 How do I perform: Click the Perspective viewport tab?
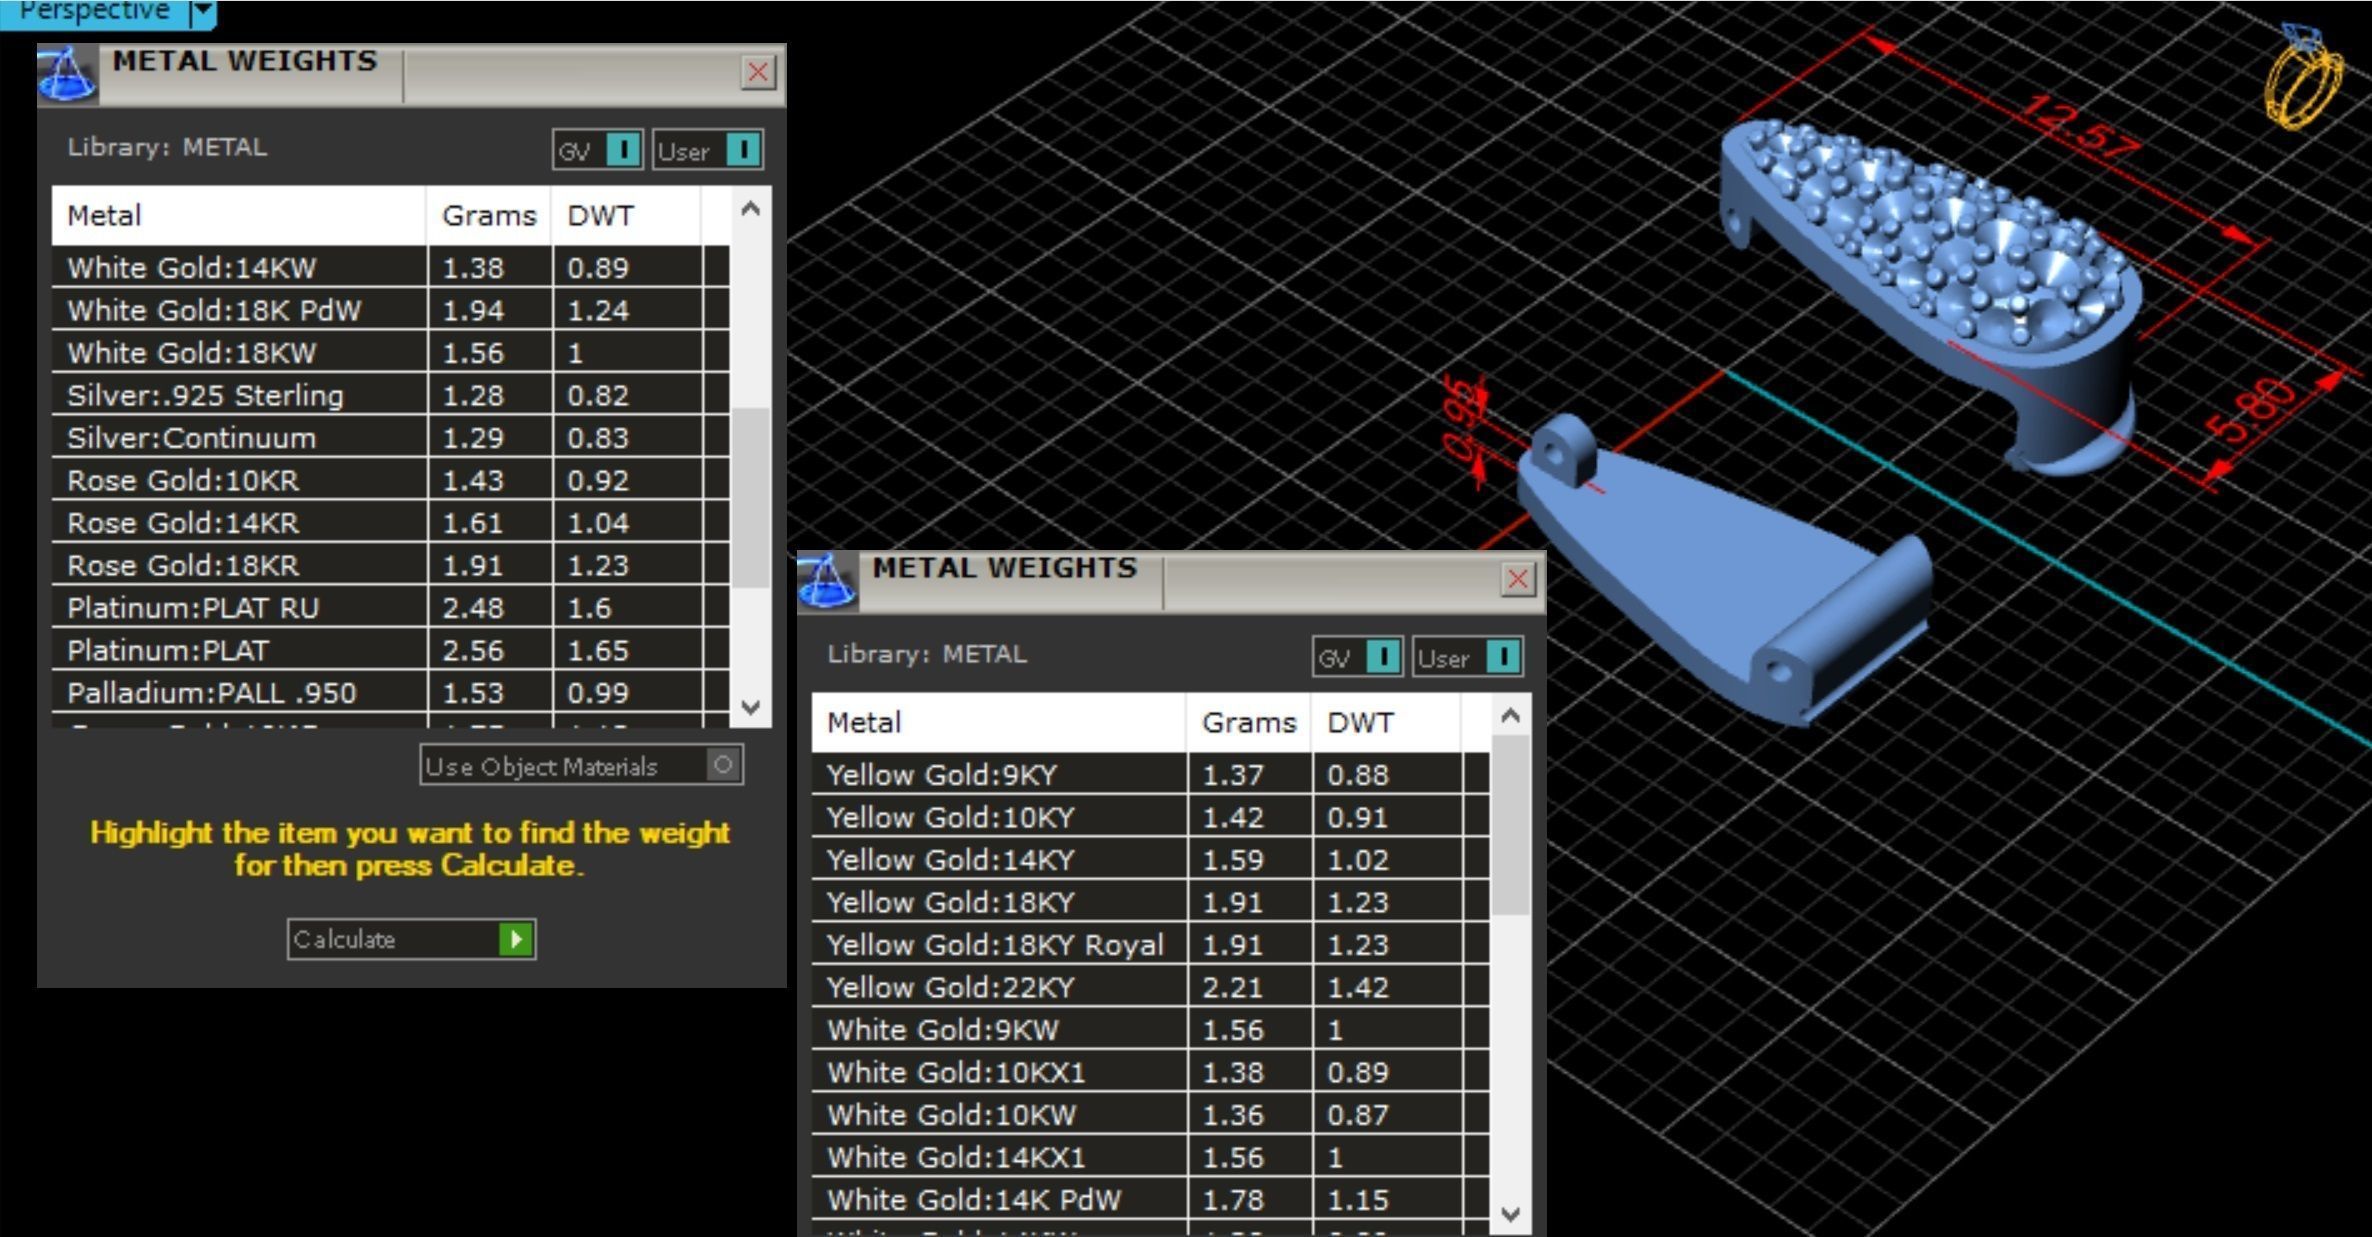(93, 11)
